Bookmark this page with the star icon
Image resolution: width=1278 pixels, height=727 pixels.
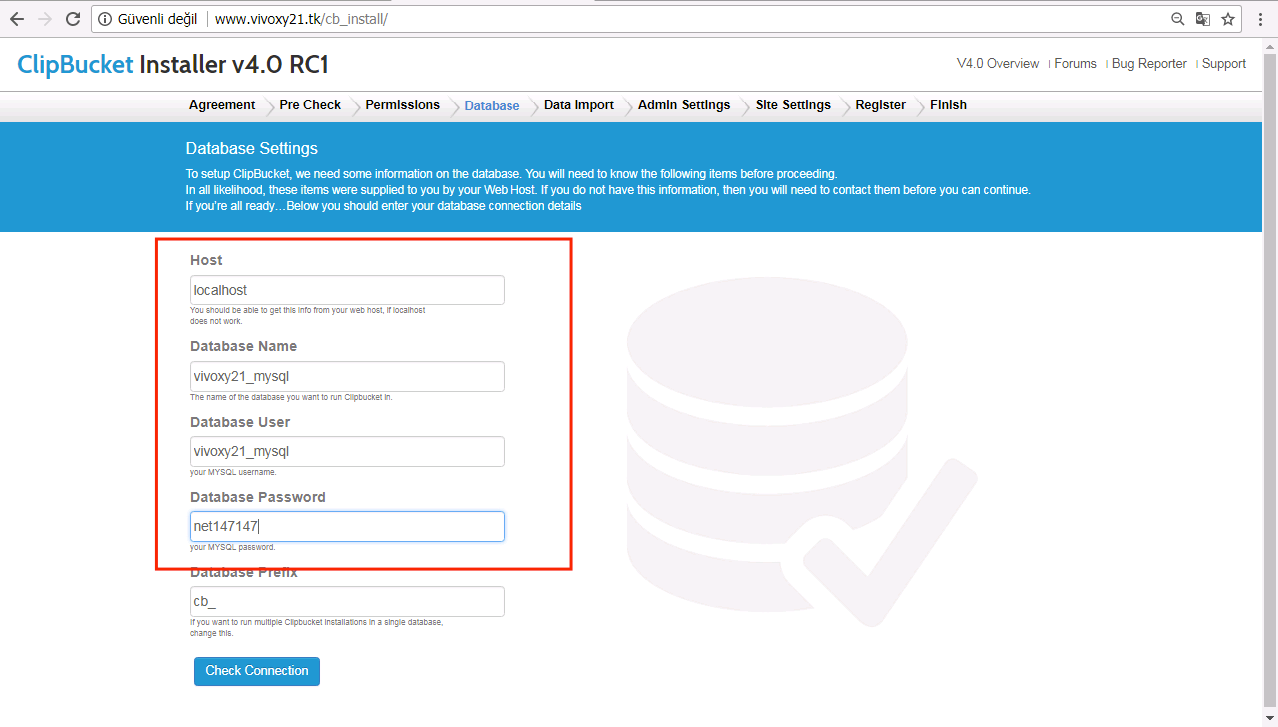click(1228, 19)
